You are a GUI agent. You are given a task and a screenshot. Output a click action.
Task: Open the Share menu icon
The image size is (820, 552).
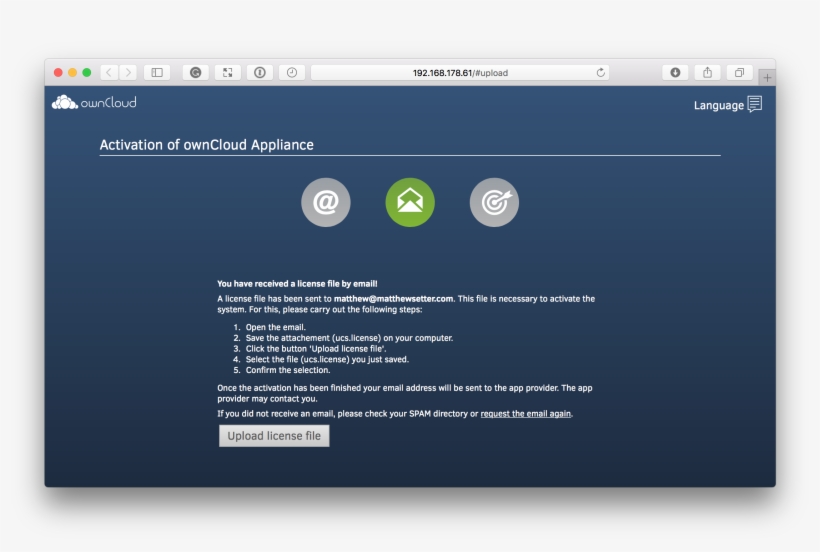pyautogui.click(x=708, y=73)
